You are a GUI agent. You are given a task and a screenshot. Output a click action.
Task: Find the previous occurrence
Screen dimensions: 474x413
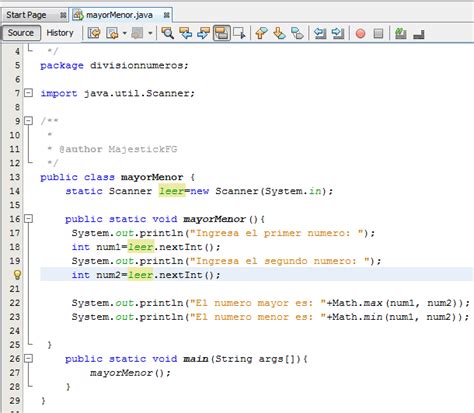tap(185, 33)
